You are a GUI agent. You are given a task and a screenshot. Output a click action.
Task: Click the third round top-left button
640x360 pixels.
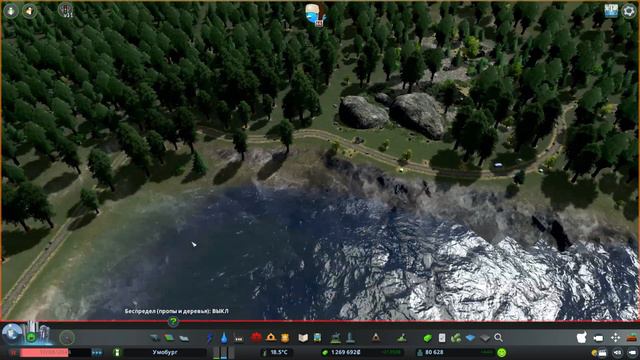tap(66, 10)
